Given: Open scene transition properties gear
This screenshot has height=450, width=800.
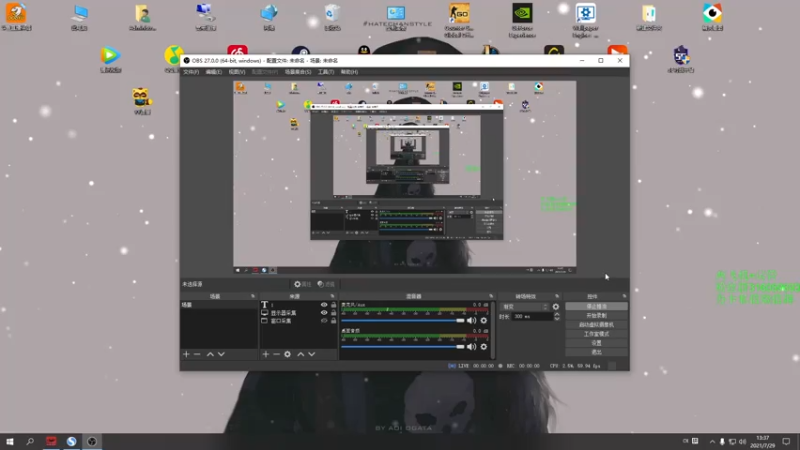Looking at the screenshot, I should [556, 307].
